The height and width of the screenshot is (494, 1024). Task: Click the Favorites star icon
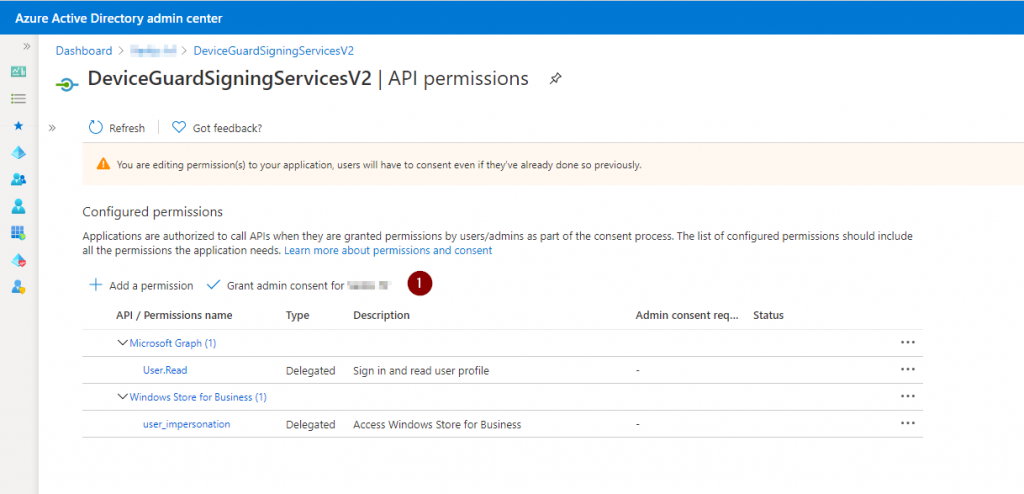pos(19,125)
